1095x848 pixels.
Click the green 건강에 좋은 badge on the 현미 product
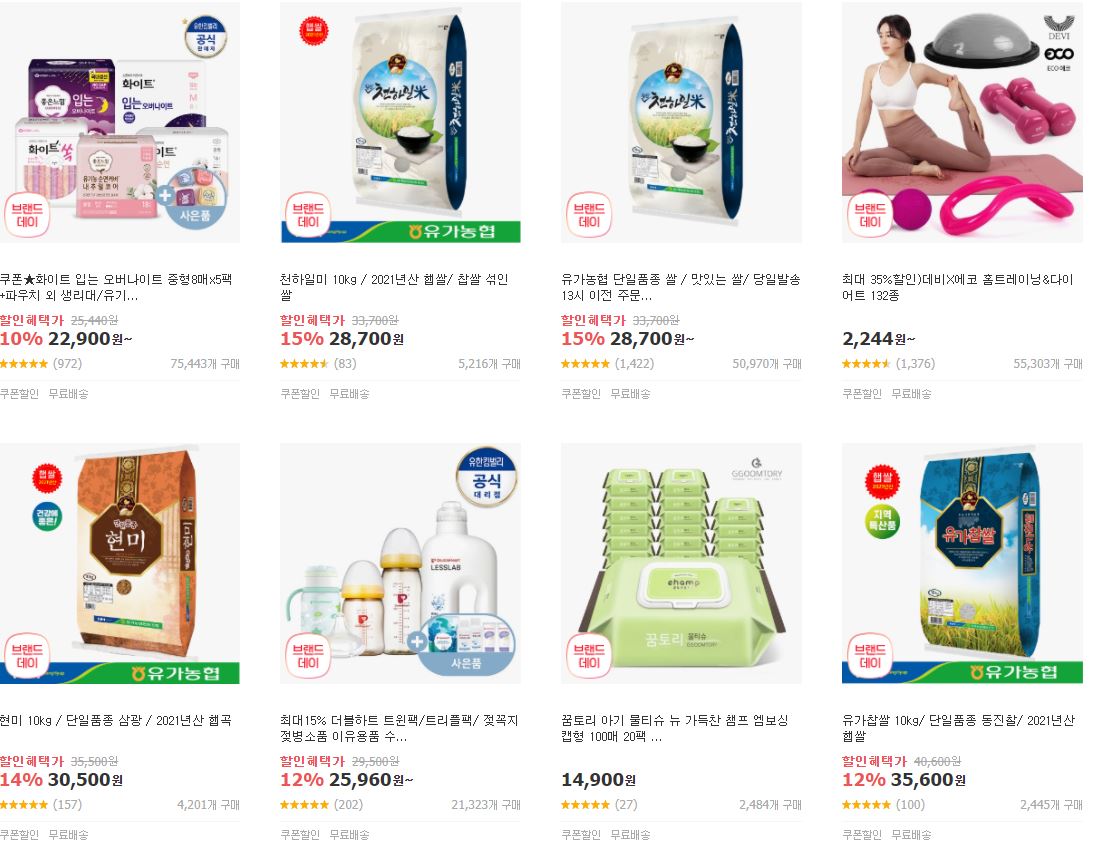pyautogui.click(x=47, y=517)
